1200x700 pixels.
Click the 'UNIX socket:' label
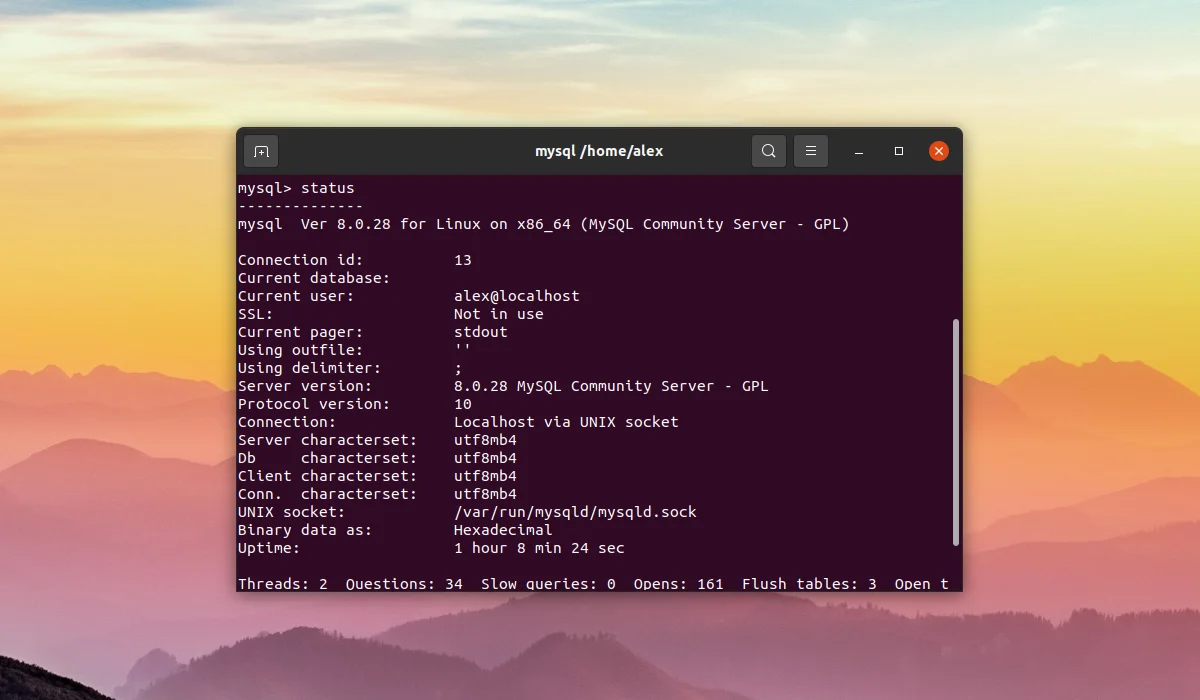pyautogui.click(x=291, y=512)
